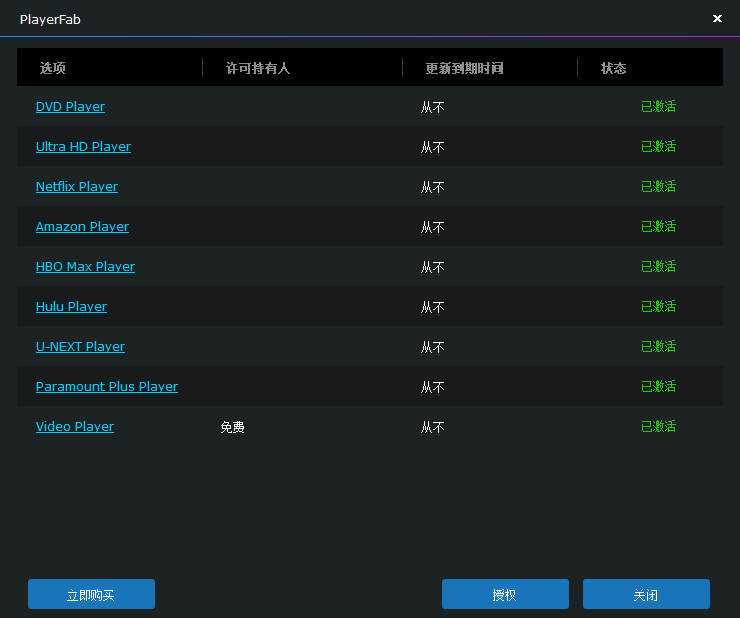Select the Amazon Player link
740x618 pixels.
pos(82,227)
